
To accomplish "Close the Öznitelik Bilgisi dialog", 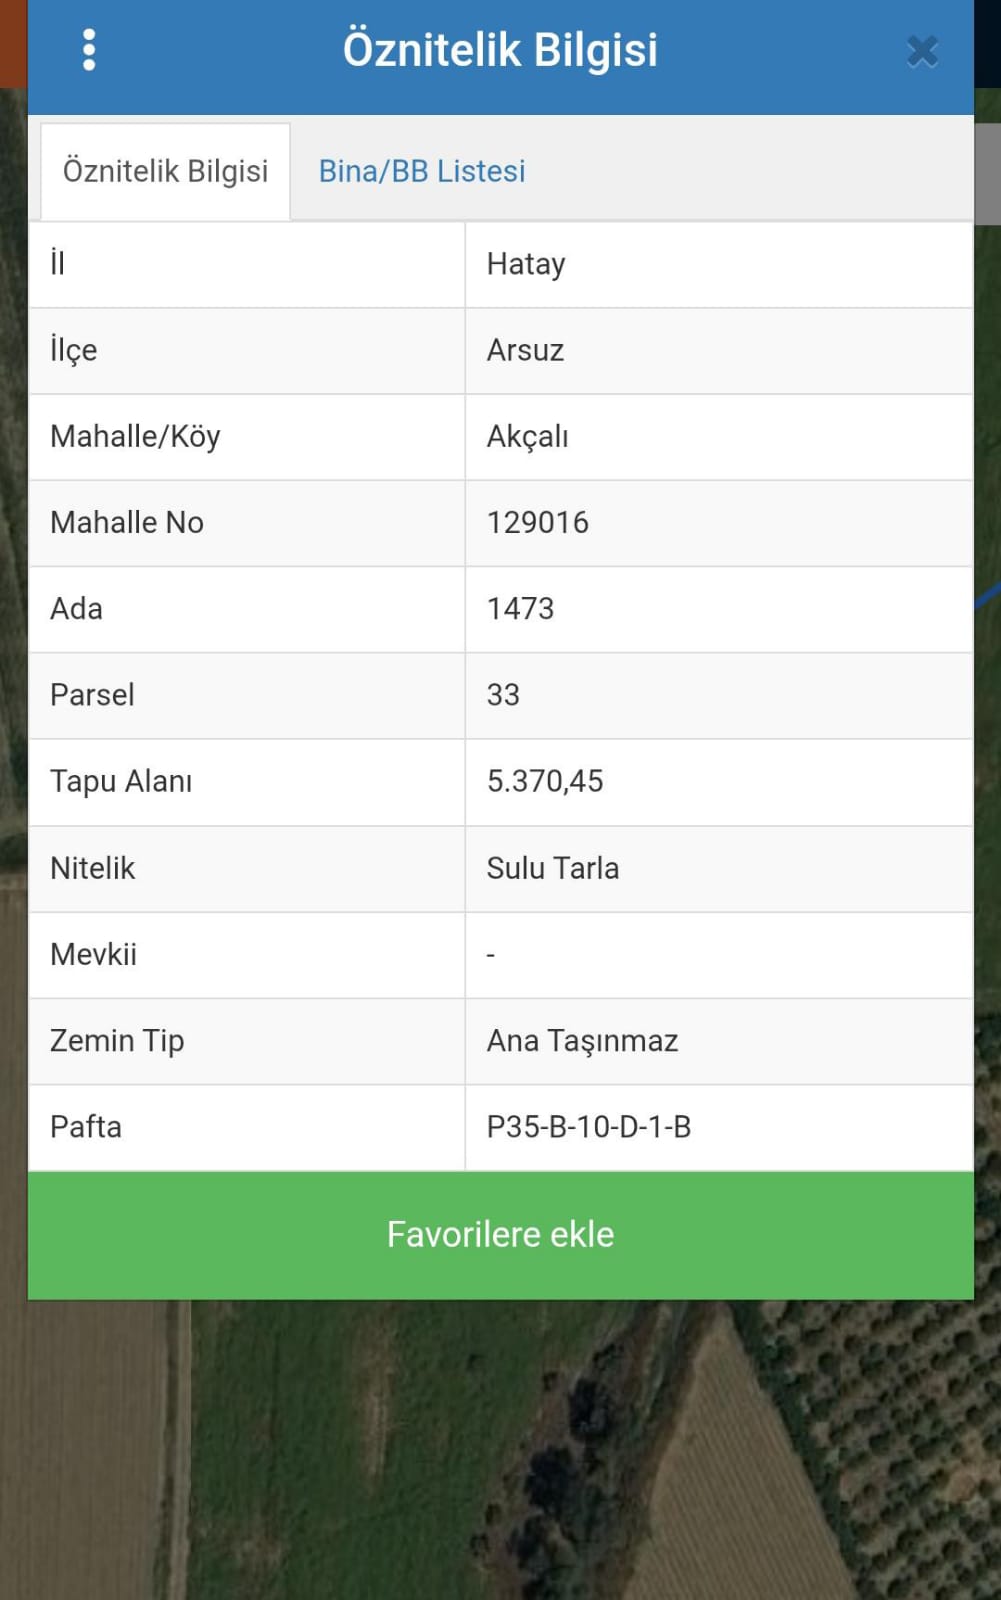I will coord(922,51).
